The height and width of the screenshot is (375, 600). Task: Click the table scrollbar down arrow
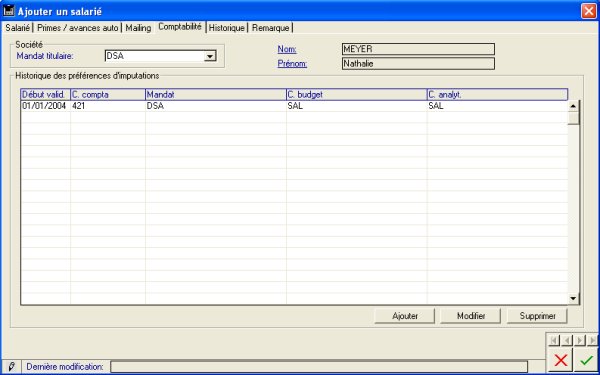[x=573, y=298]
